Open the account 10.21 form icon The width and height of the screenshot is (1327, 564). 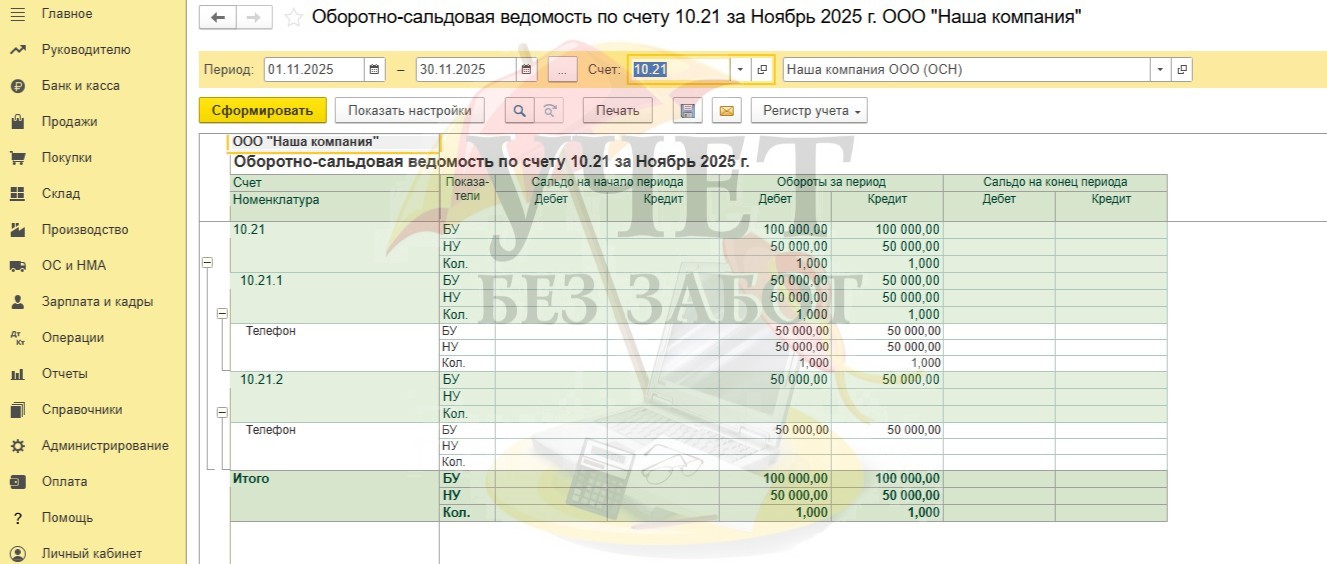(x=762, y=70)
